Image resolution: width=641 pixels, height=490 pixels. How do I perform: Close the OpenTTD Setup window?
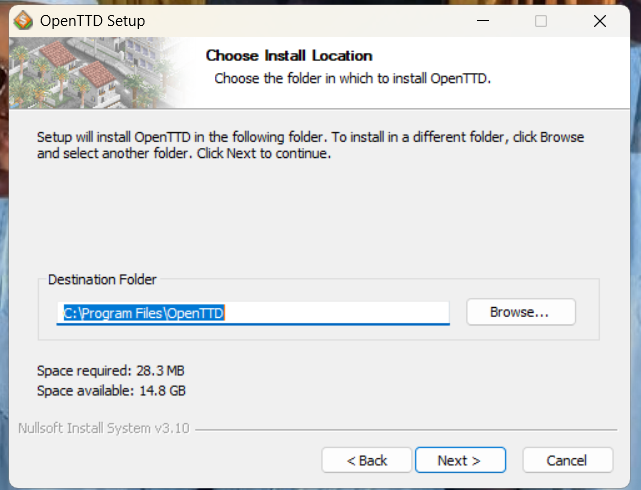pos(599,21)
